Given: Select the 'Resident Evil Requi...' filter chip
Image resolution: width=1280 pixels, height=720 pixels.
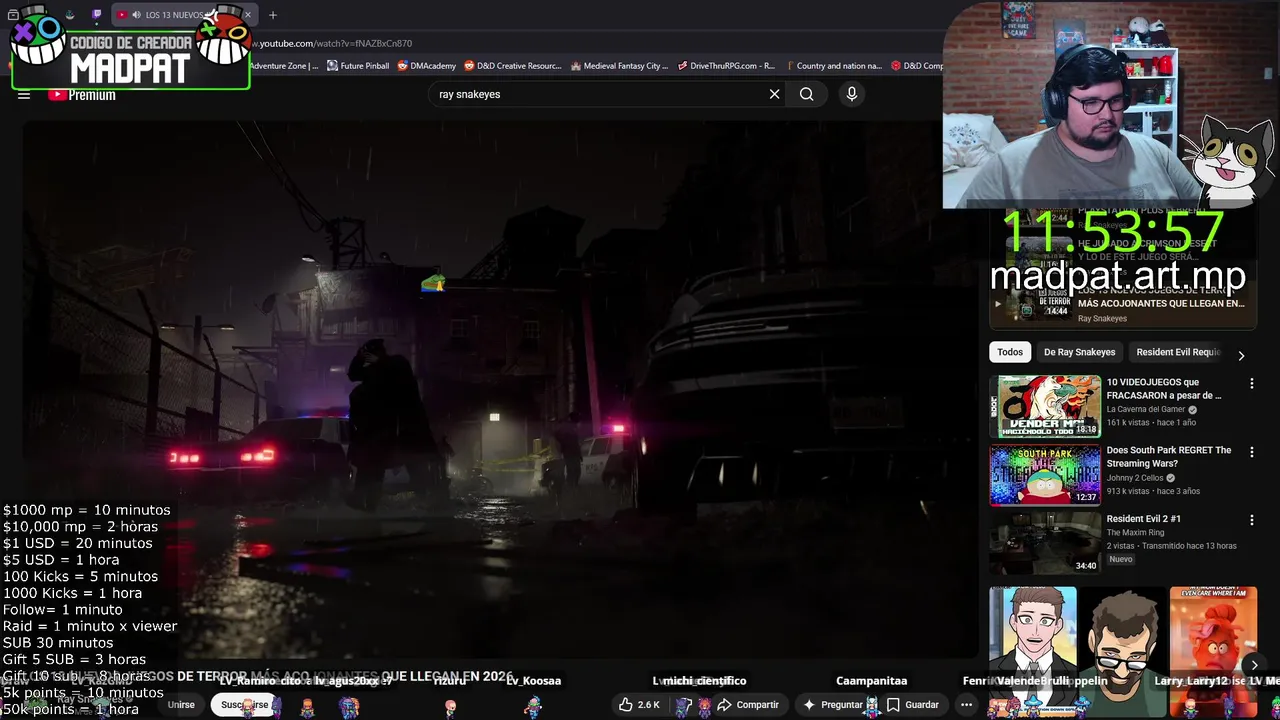Looking at the screenshot, I should [1178, 352].
